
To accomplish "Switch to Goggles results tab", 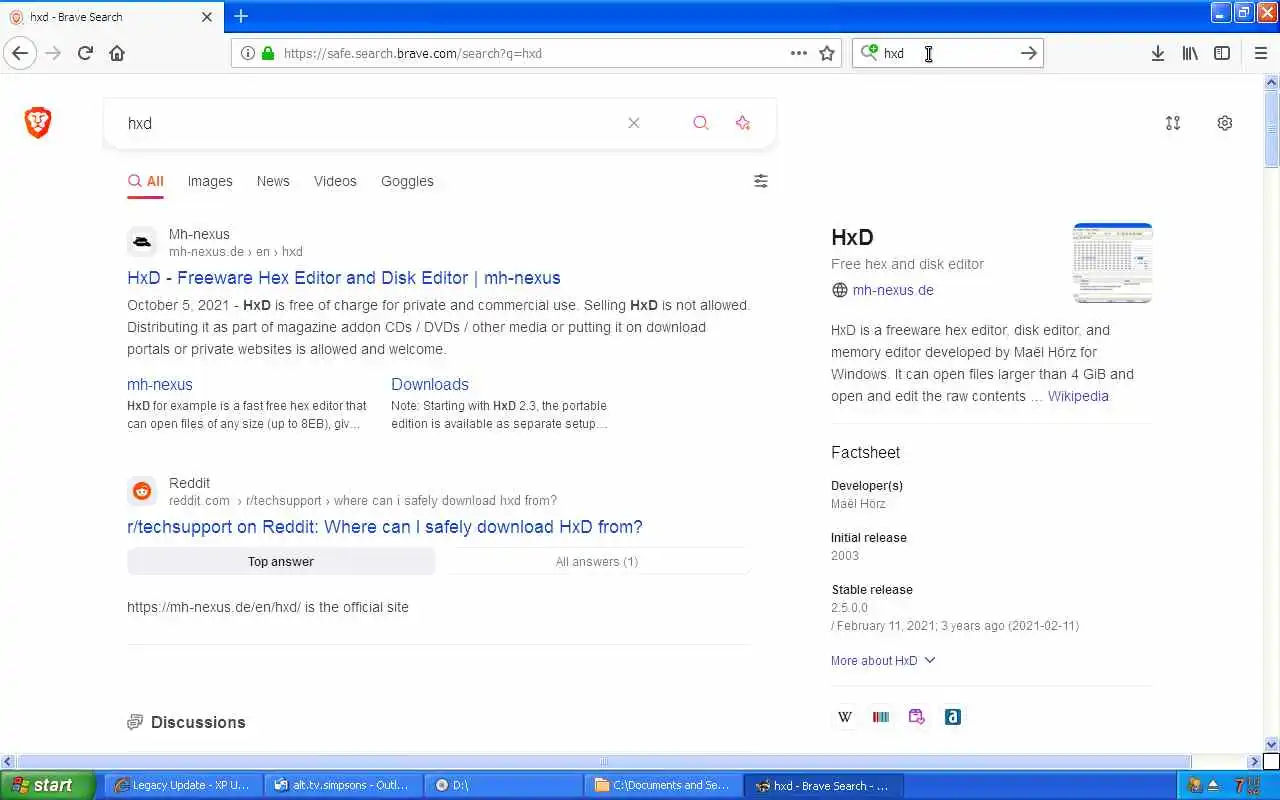I will 407,181.
